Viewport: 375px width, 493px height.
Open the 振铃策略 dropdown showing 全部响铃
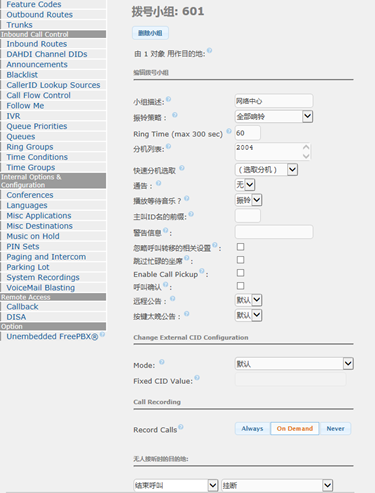[274, 117]
